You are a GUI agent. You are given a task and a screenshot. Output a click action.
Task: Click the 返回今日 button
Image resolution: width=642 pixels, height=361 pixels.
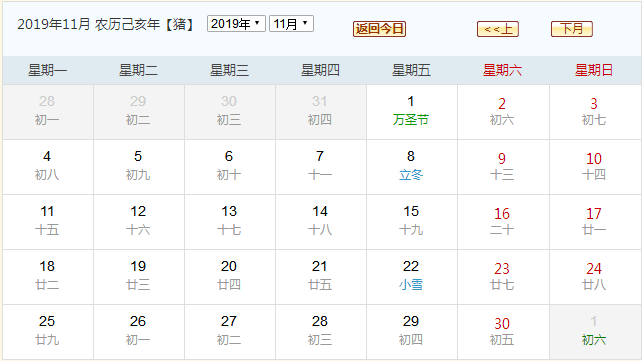click(x=379, y=29)
